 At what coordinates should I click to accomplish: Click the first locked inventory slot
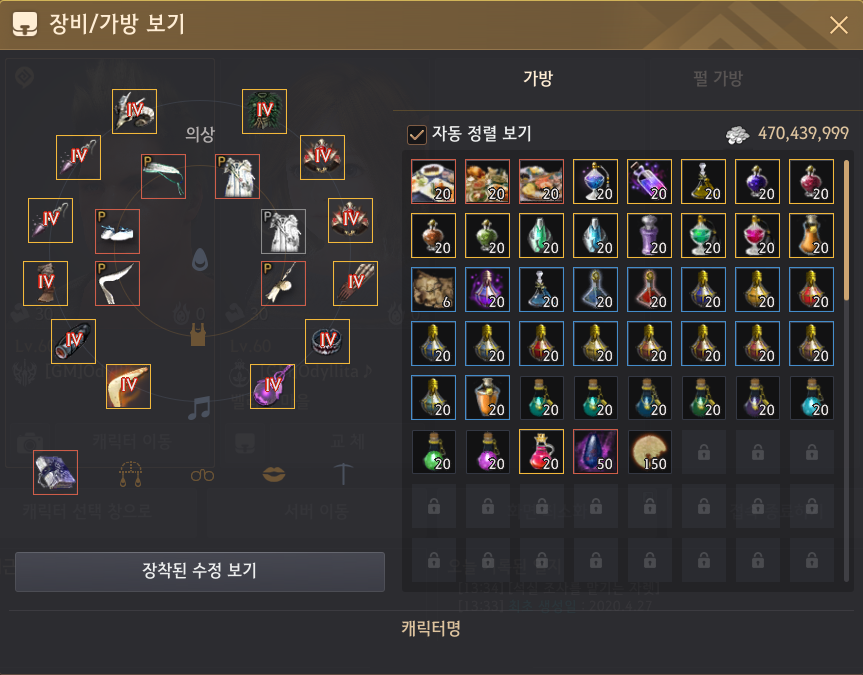click(x=703, y=453)
